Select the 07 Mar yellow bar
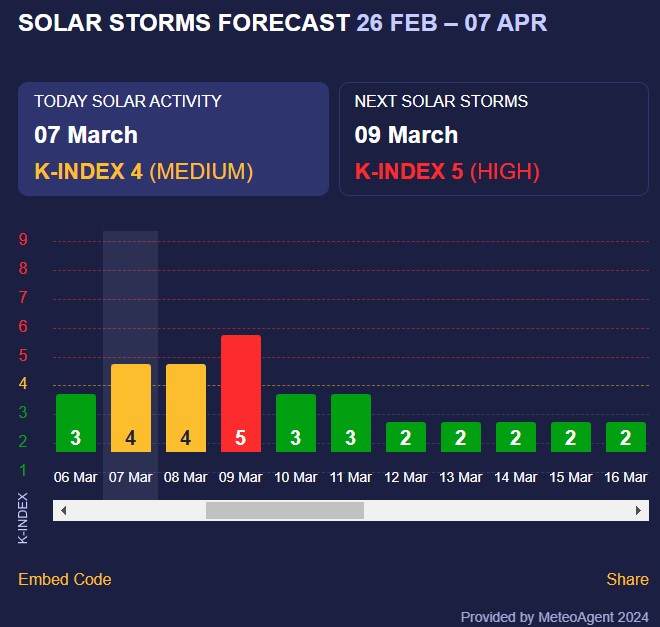The height and width of the screenshot is (627, 660). pyautogui.click(x=131, y=408)
